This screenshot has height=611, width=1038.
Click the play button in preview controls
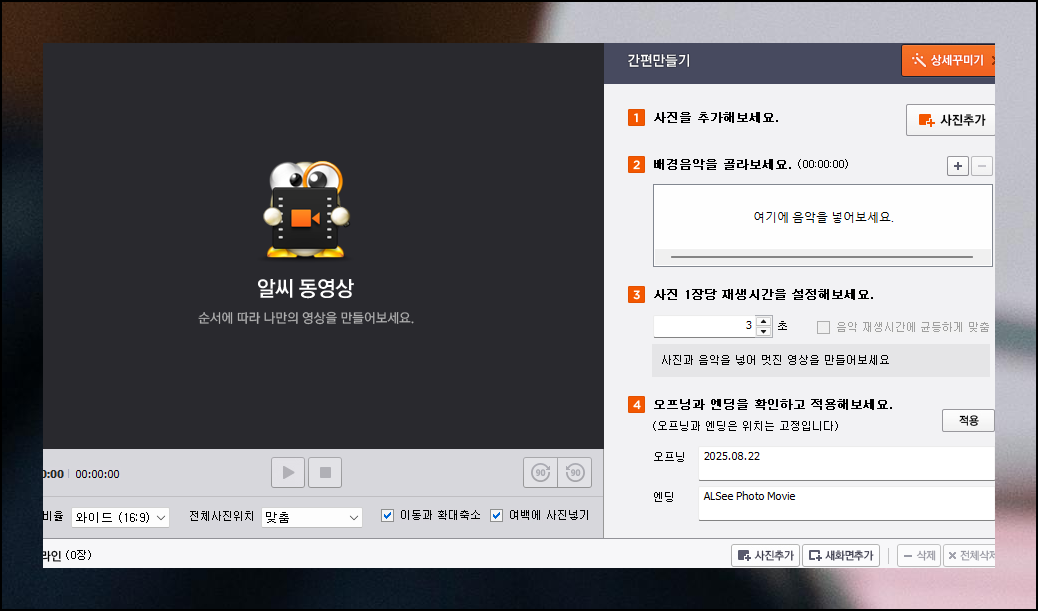point(288,473)
